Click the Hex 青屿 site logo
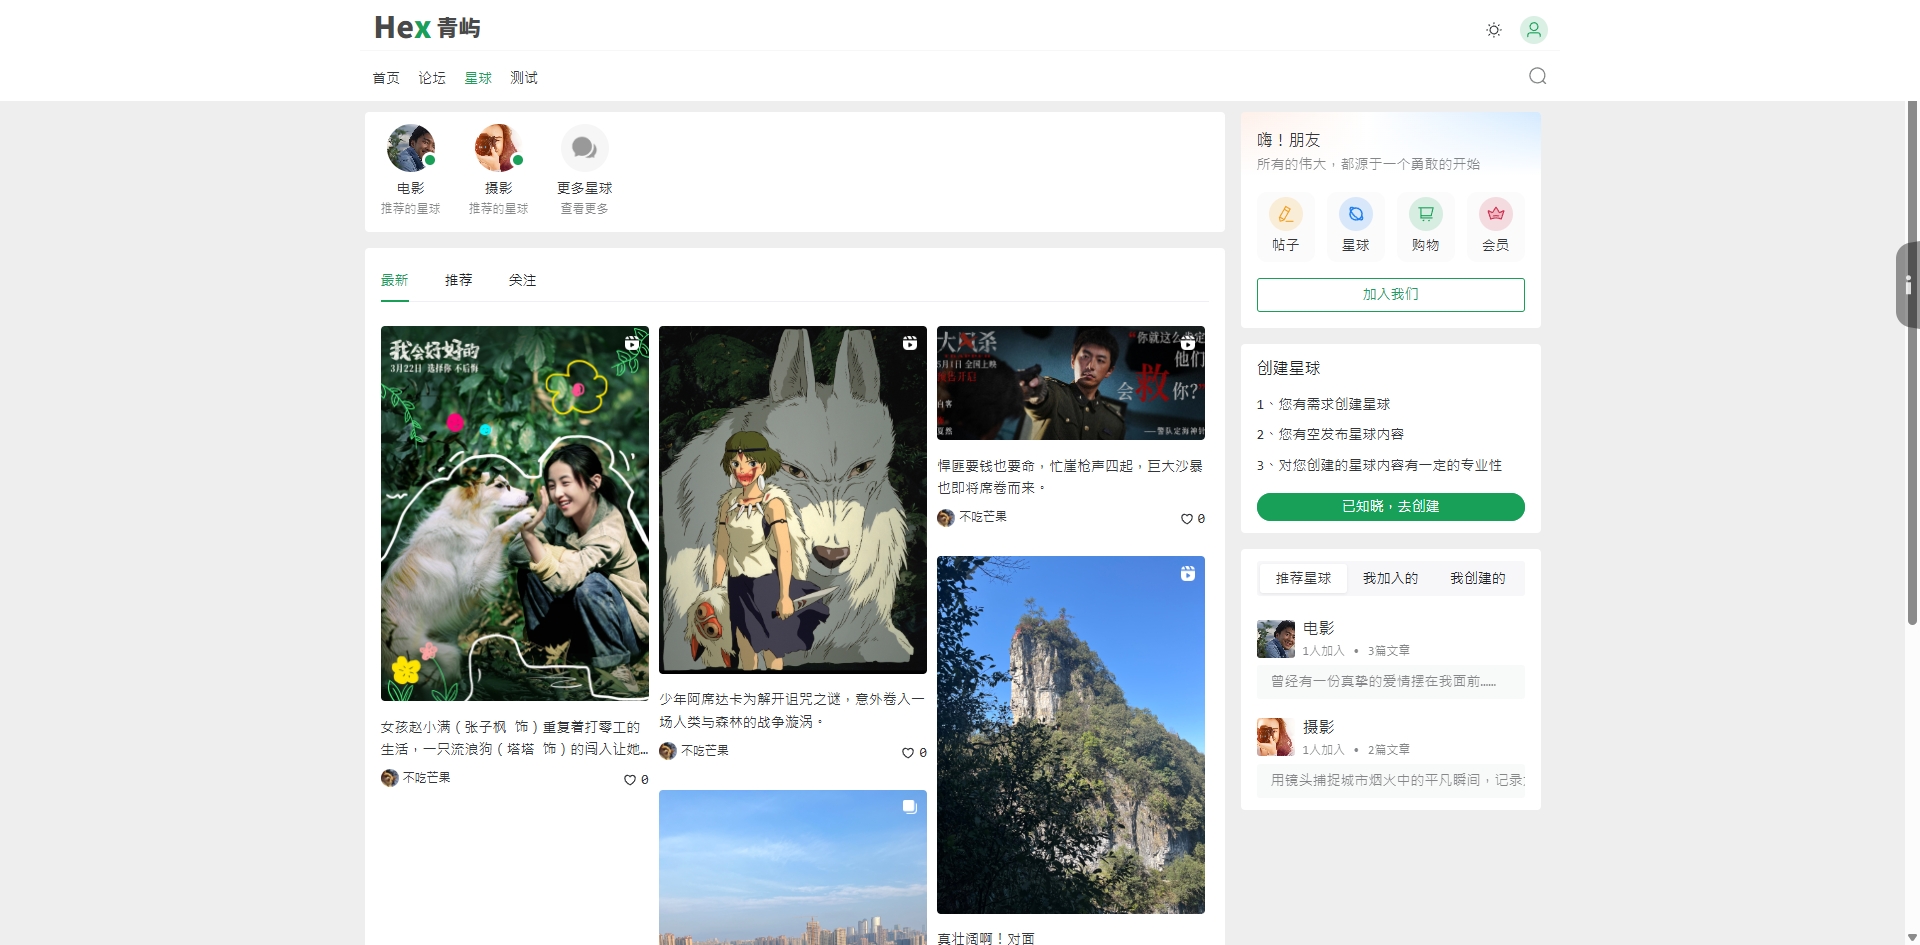The image size is (1920, 945). (428, 28)
